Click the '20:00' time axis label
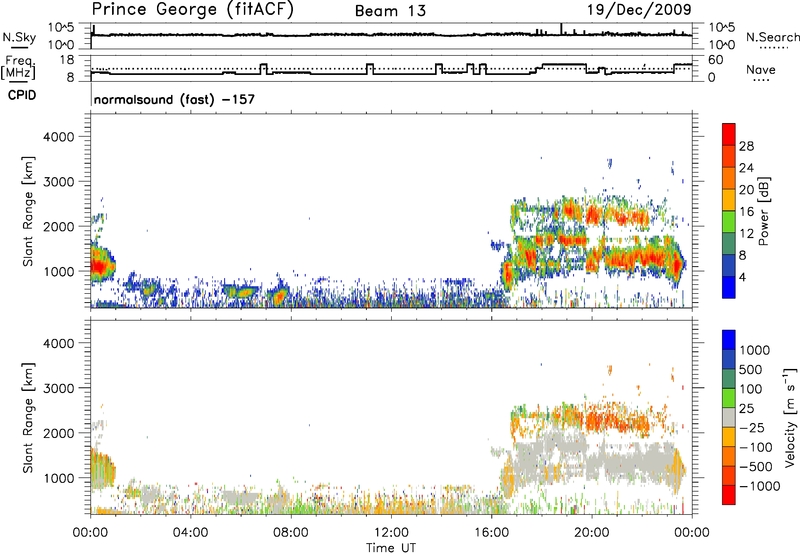 point(592,533)
